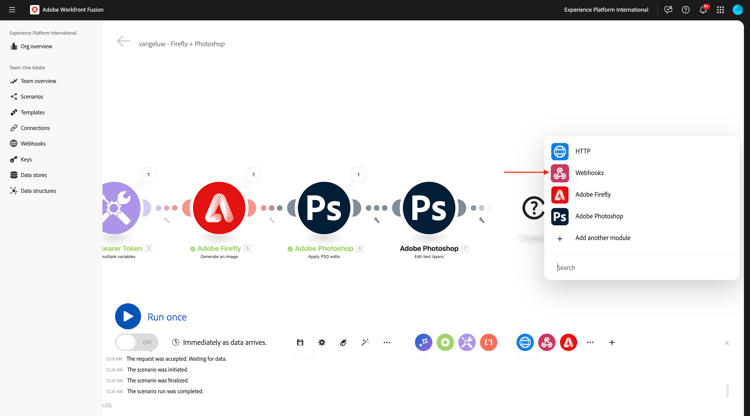Open Adobe Firefly favorite in bottom toolbar
Image resolution: width=750 pixels, height=416 pixels.
(568, 342)
